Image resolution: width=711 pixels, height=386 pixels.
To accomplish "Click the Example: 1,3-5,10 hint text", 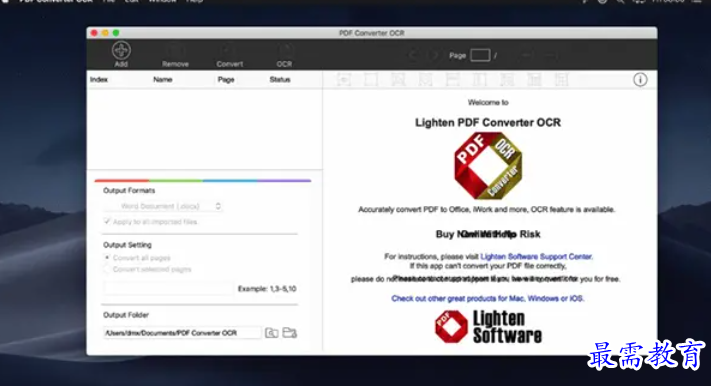I will (267, 288).
